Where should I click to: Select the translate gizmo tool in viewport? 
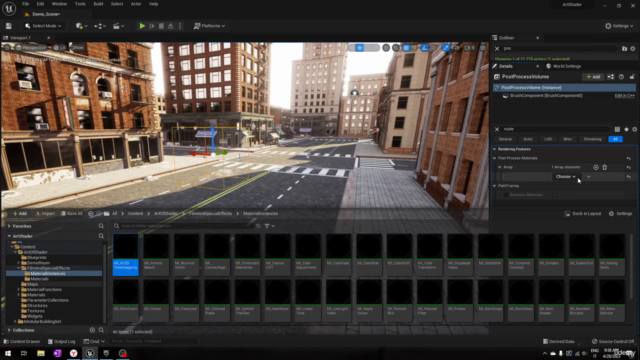pos(360,48)
